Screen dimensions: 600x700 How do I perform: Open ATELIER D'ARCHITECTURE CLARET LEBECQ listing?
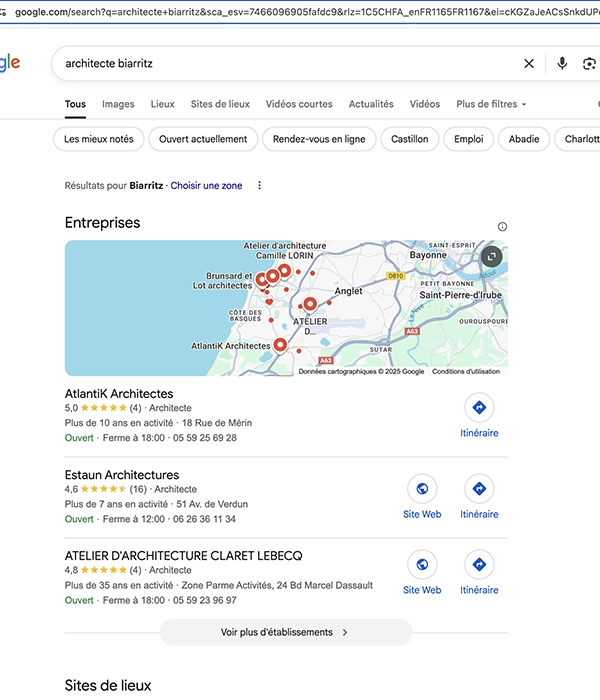[x=183, y=556]
